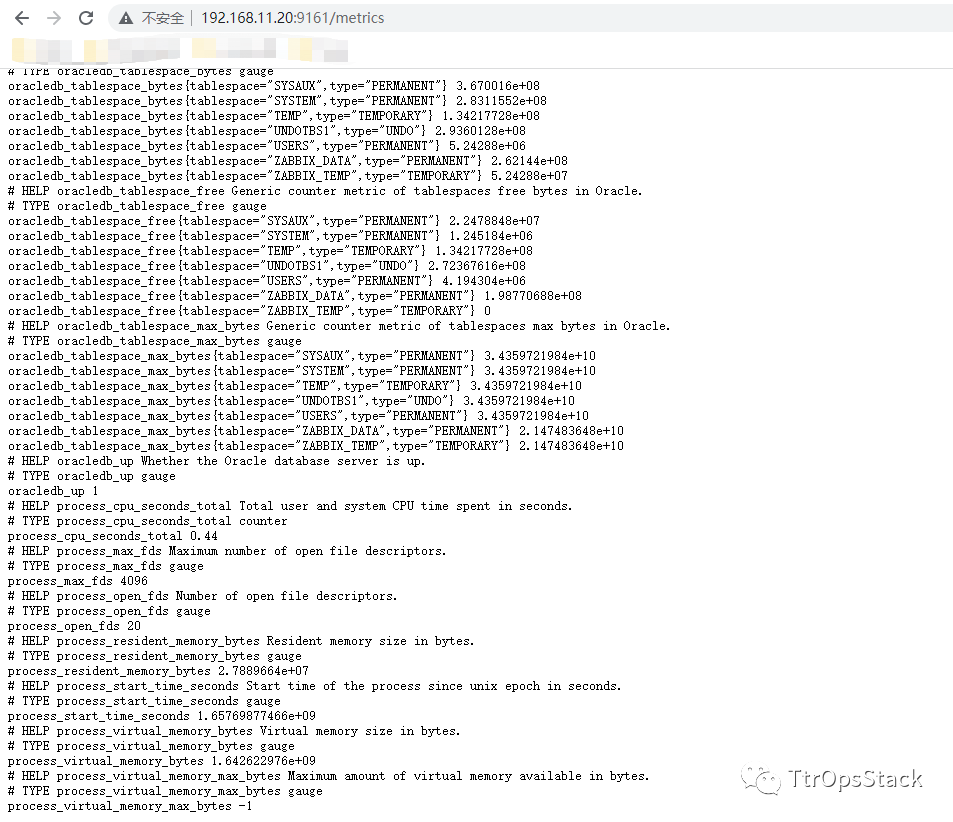953x822 pixels.
Task: Click the process_max_fds 4096 line
Action: pyautogui.click(x=78, y=581)
